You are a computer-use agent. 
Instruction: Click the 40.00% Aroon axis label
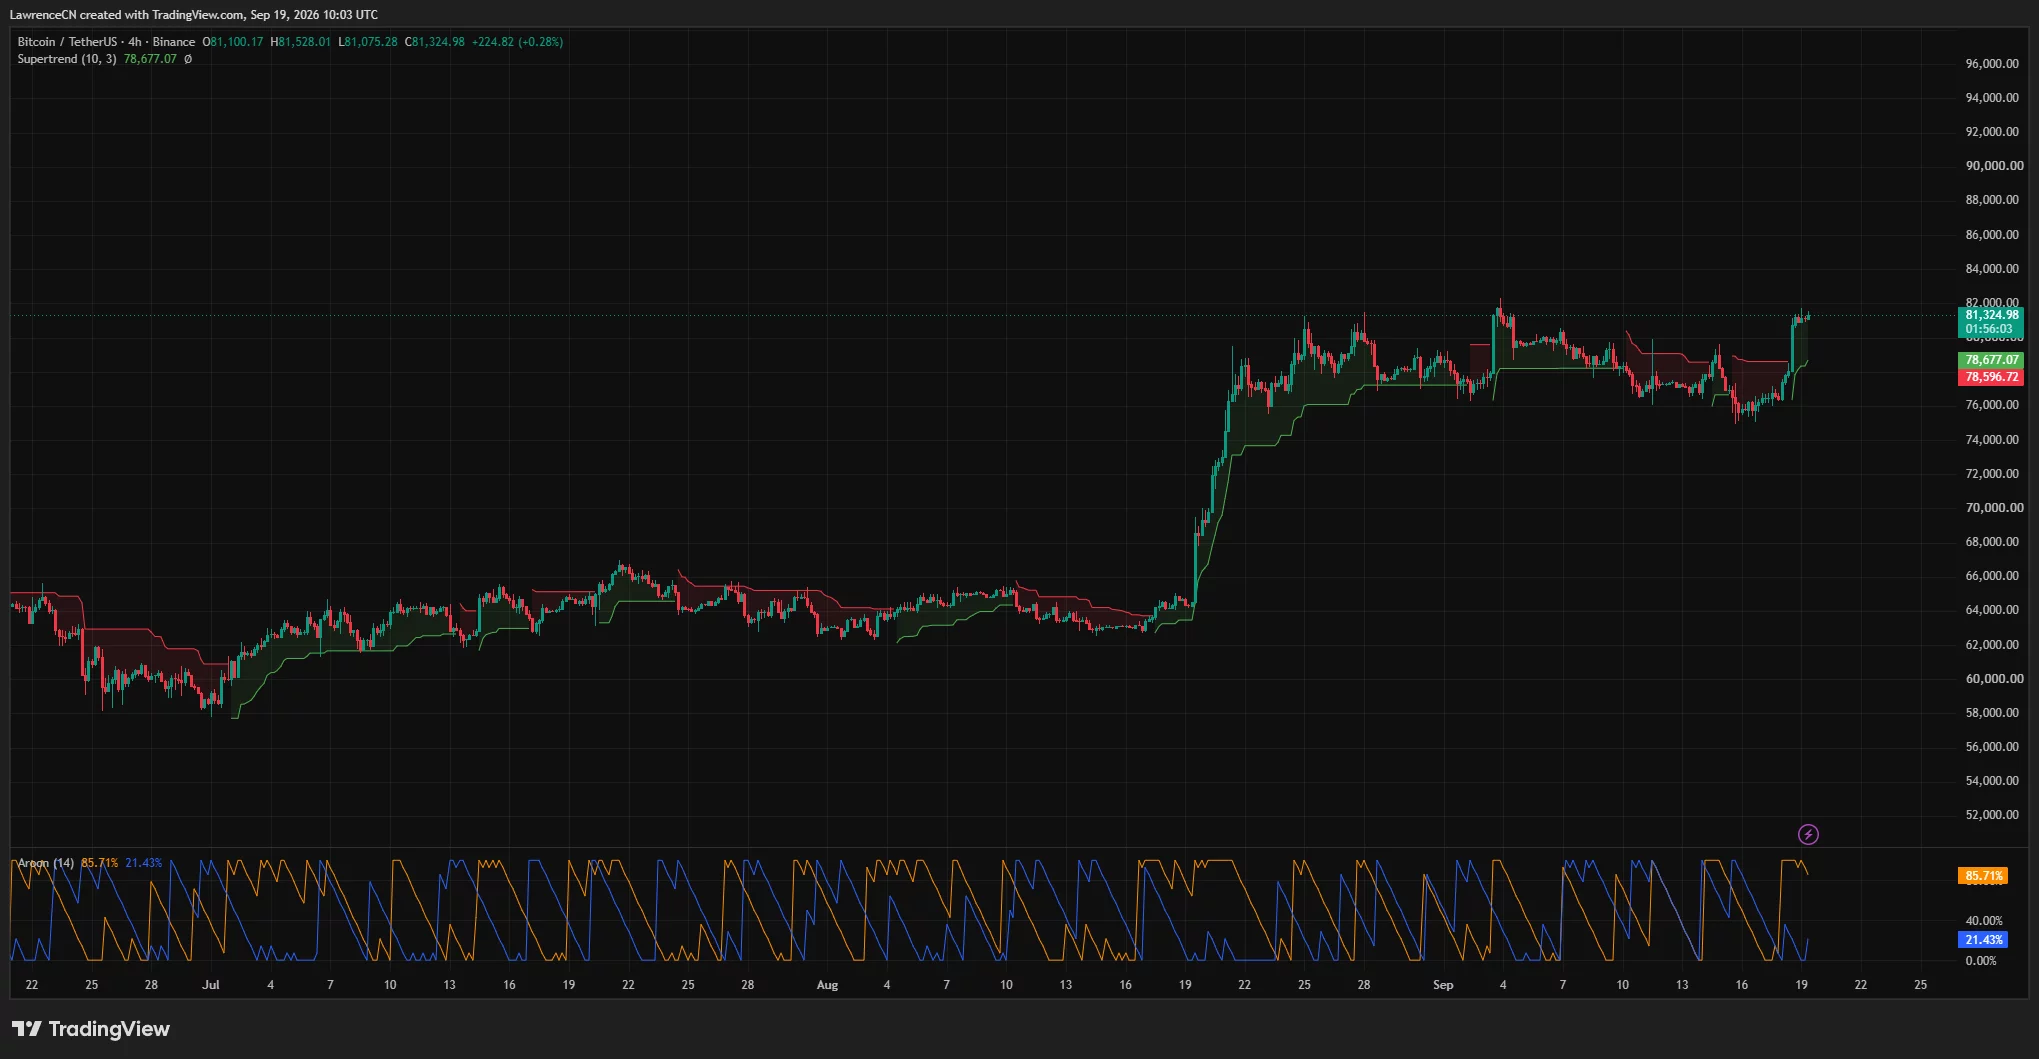pyautogui.click(x=1984, y=921)
